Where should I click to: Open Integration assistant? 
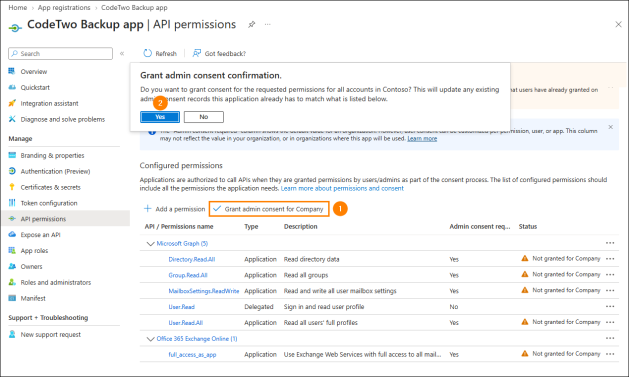(x=49, y=103)
